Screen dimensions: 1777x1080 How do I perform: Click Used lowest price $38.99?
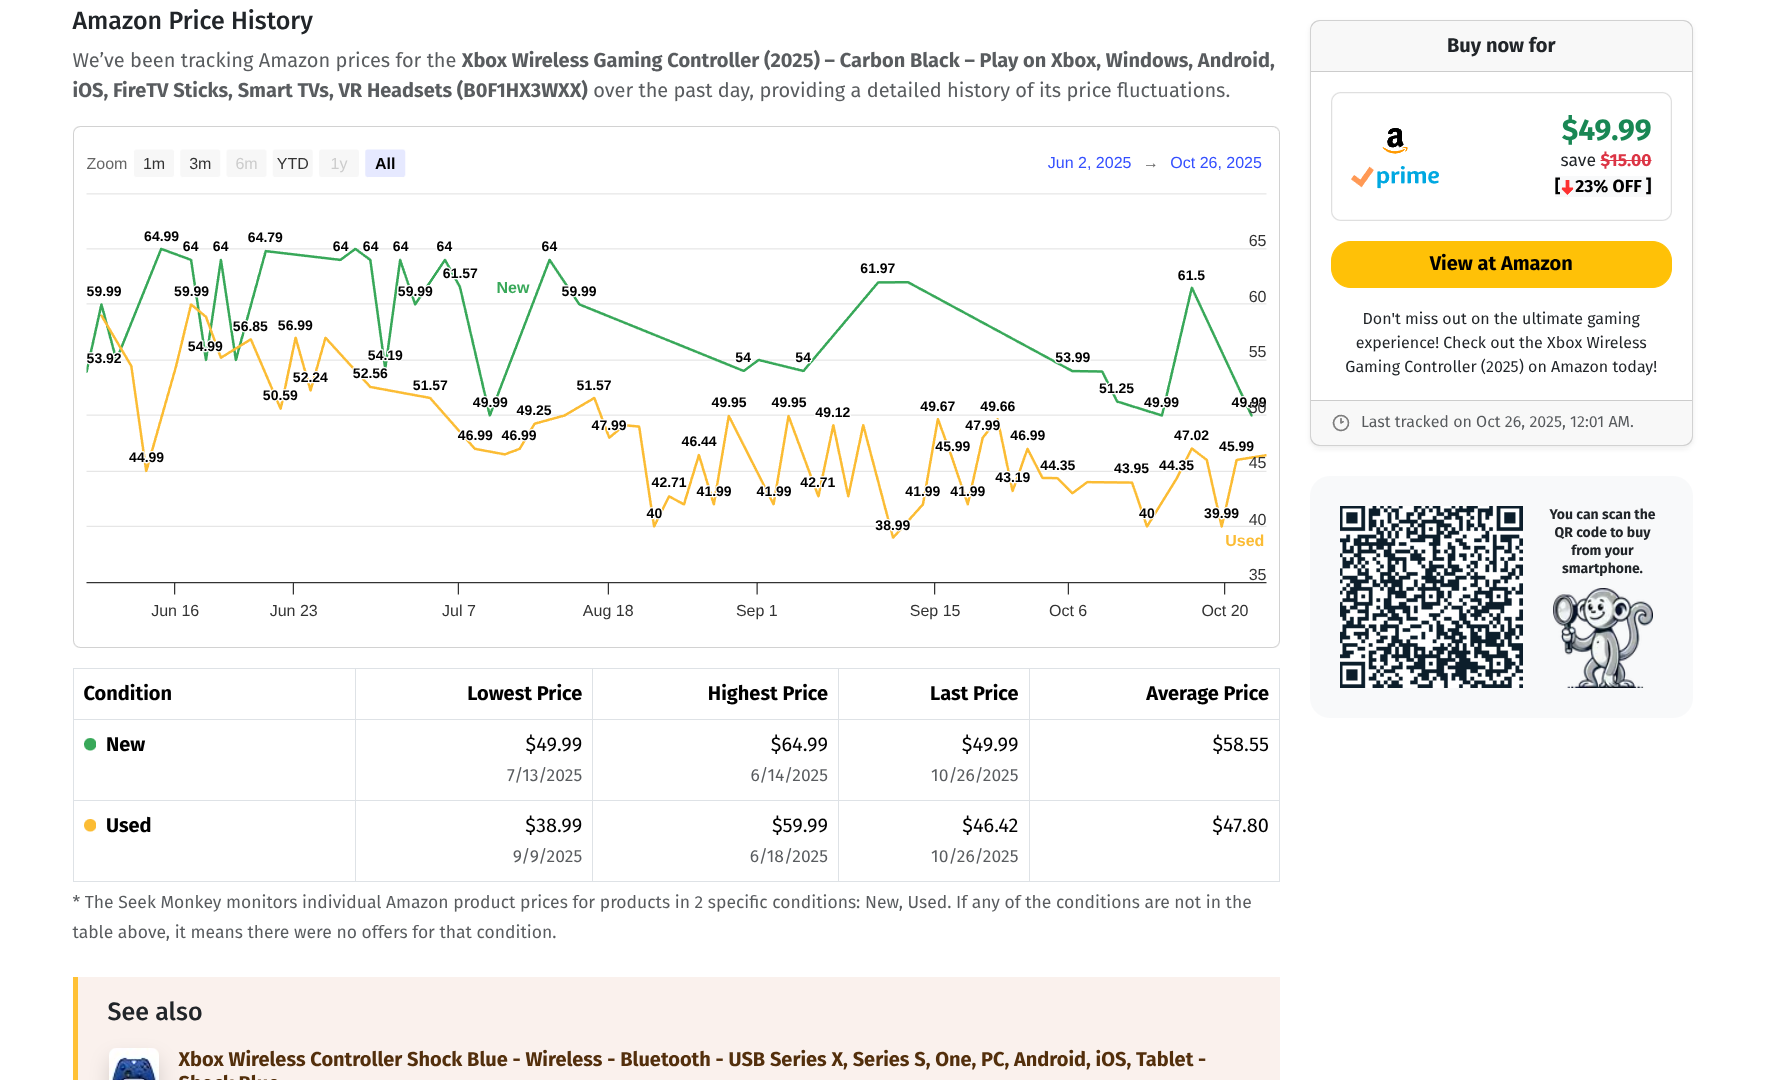(x=553, y=825)
